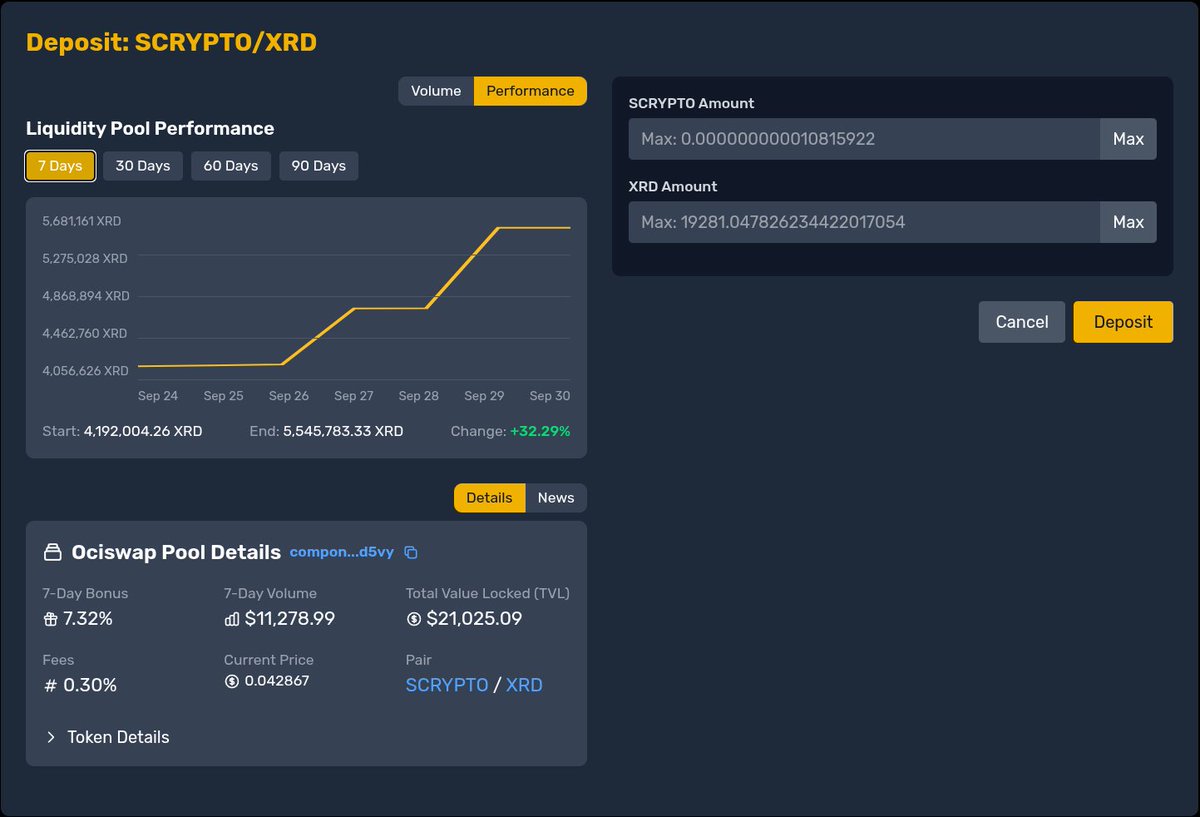Screen dimensions: 1200x817
Task: Select the 90 Days range
Action: (319, 166)
